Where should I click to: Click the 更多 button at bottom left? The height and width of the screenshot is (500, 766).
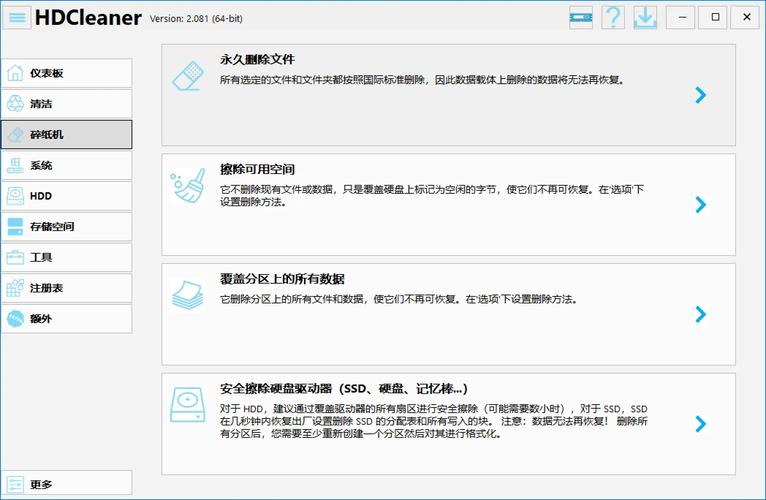click(66, 484)
